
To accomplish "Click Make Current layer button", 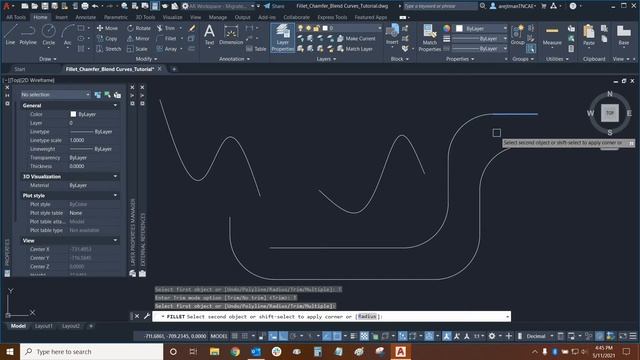I will point(356,38).
